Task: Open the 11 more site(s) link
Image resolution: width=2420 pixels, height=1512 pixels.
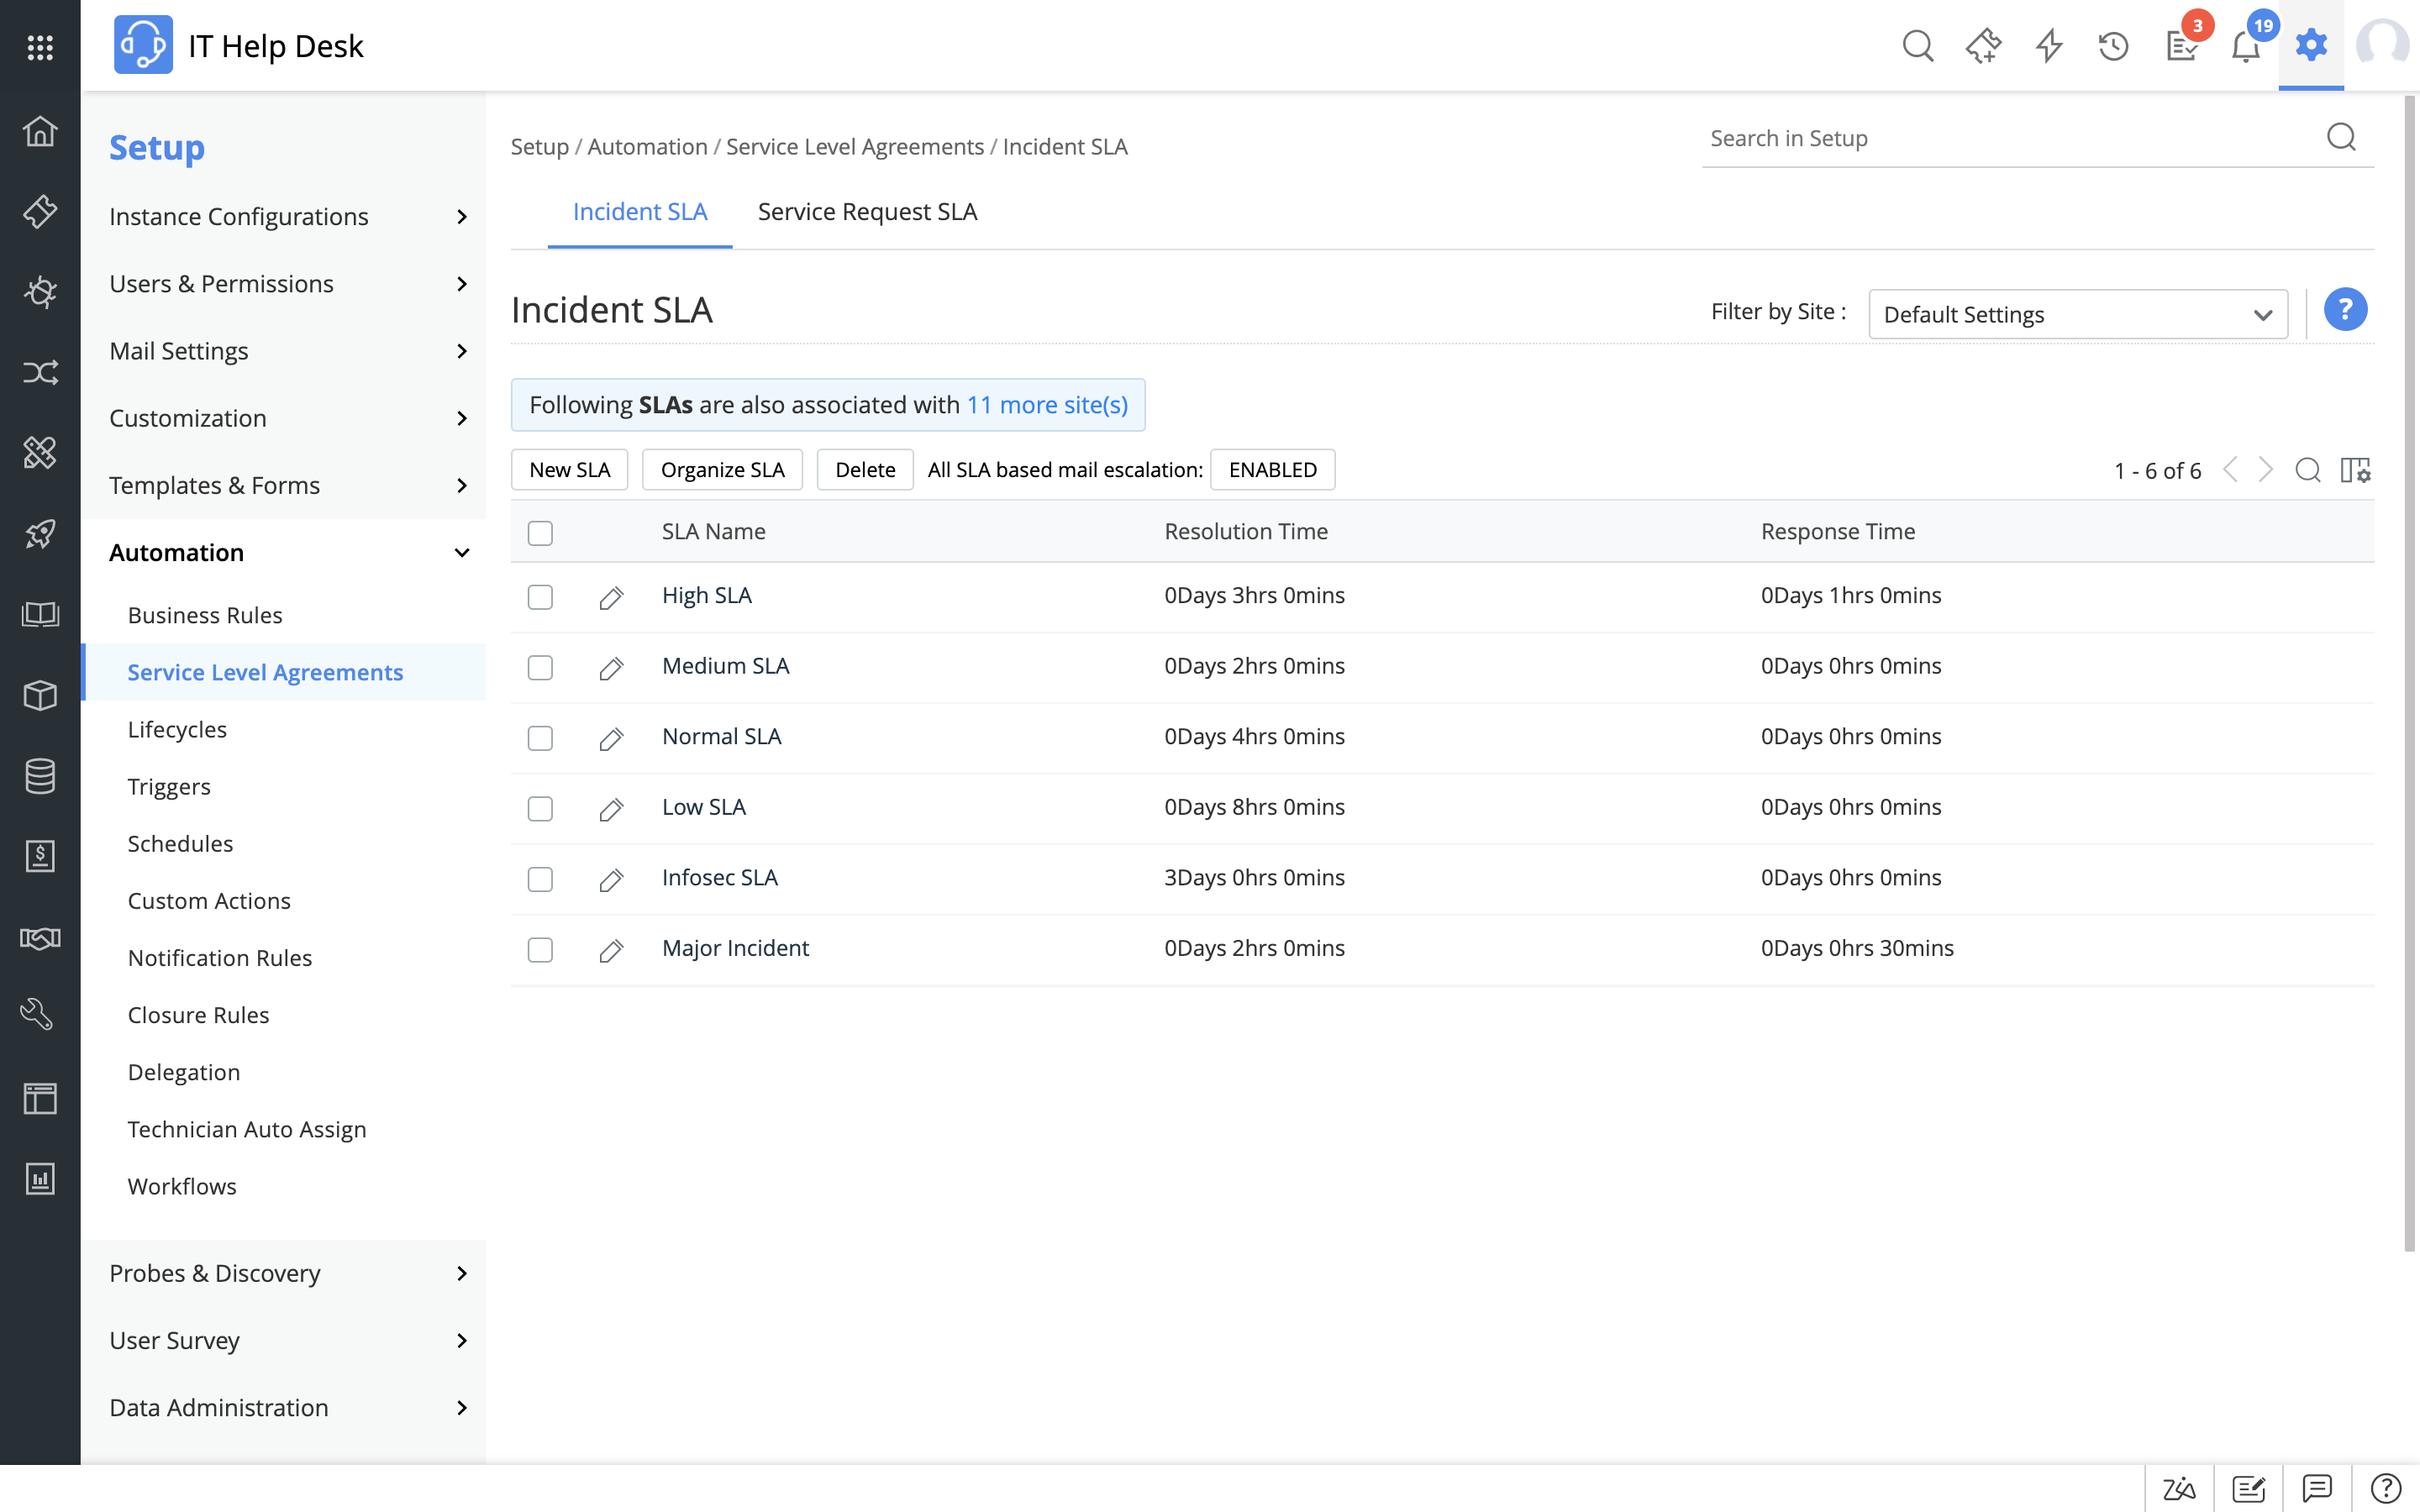Action: pyautogui.click(x=1047, y=405)
